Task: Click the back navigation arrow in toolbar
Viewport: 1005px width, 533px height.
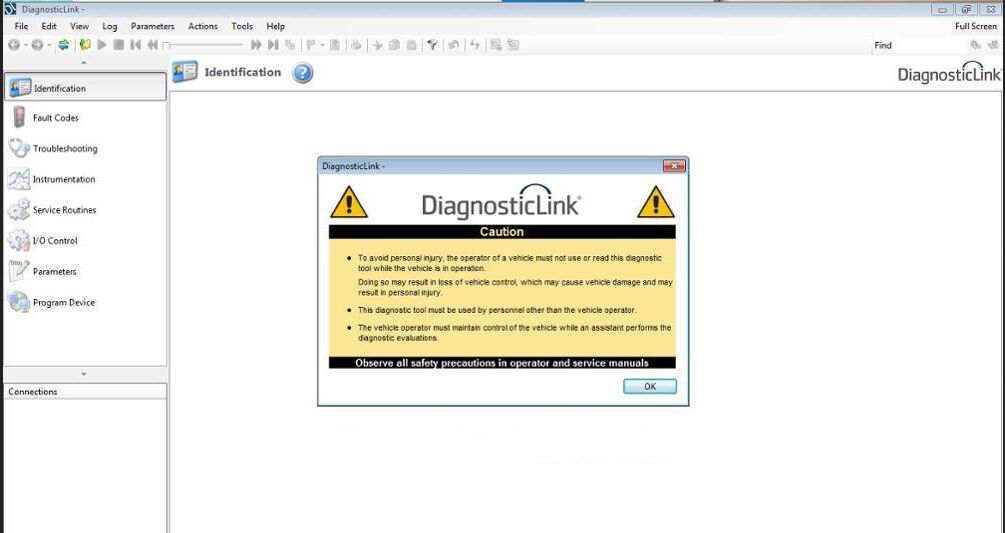Action: (x=13, y=45)
